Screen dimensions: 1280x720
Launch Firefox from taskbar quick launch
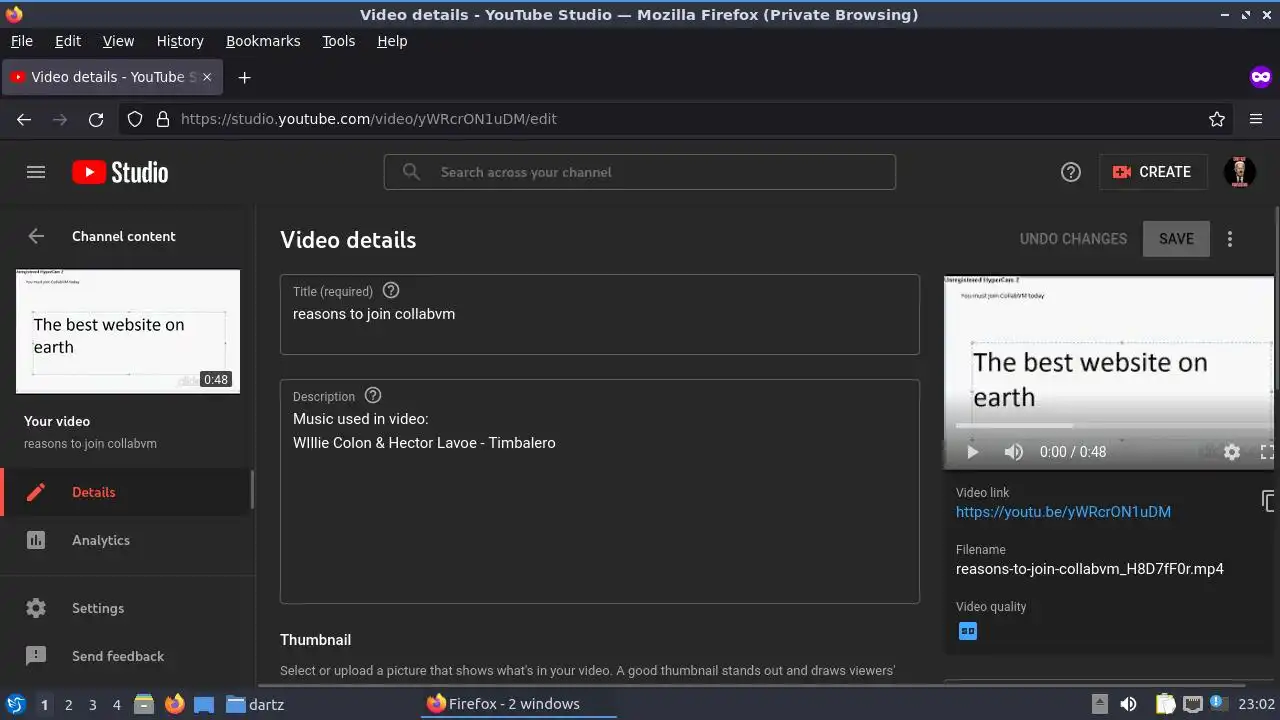[175, 704]
